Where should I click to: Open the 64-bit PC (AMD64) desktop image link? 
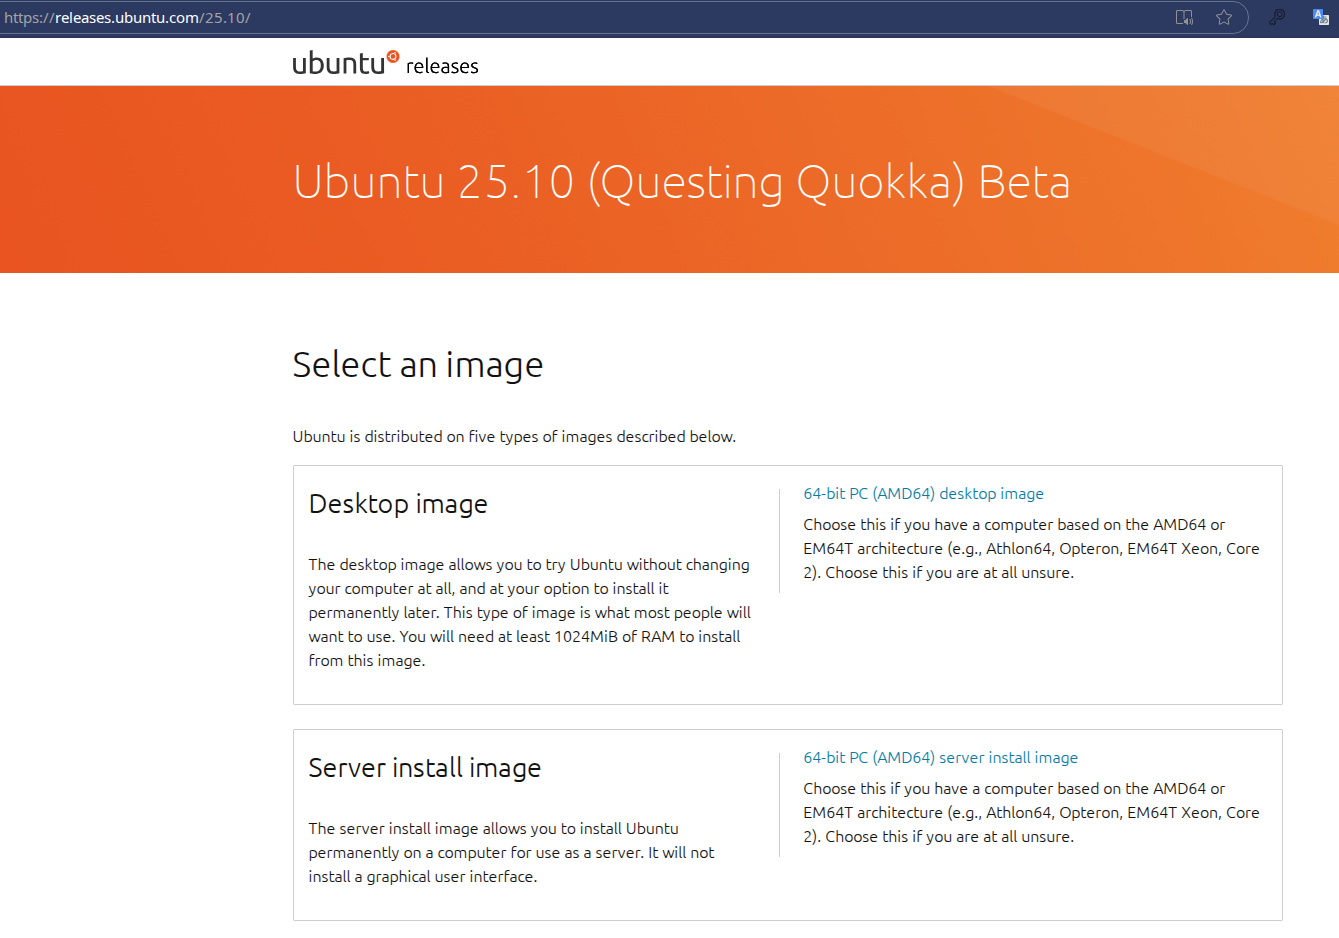(923, 494)
